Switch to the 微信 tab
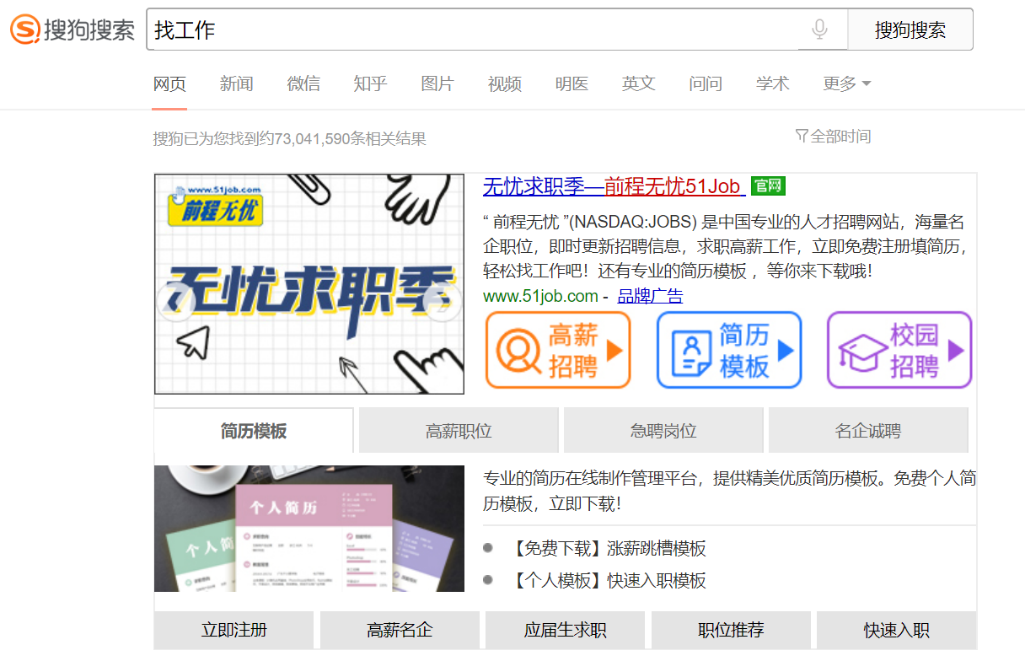1025x661 pixels. (303, 84)
